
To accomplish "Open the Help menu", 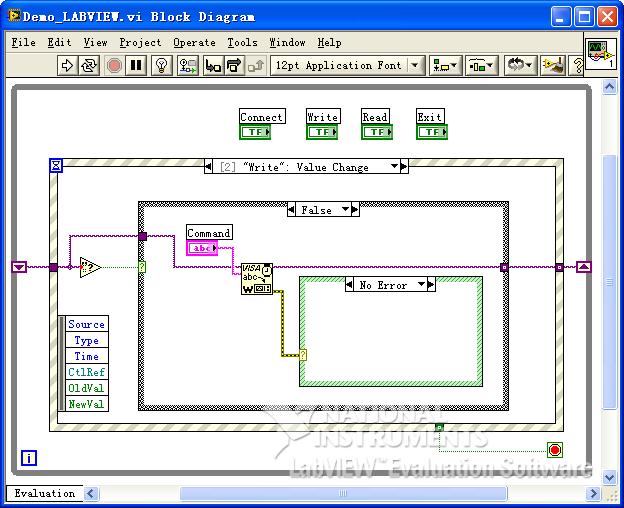I will coord(329,42).
